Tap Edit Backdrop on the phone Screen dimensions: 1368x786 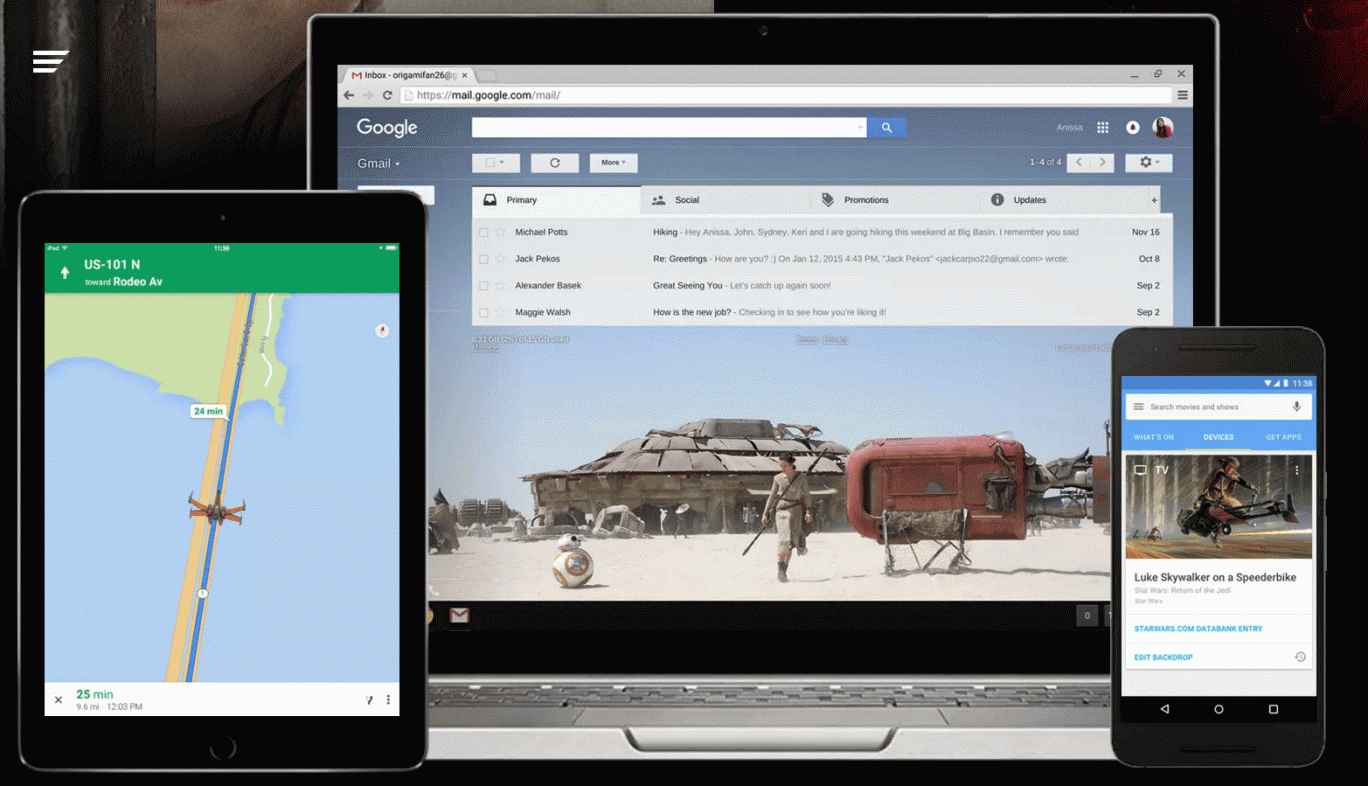tap(1163, 657)
